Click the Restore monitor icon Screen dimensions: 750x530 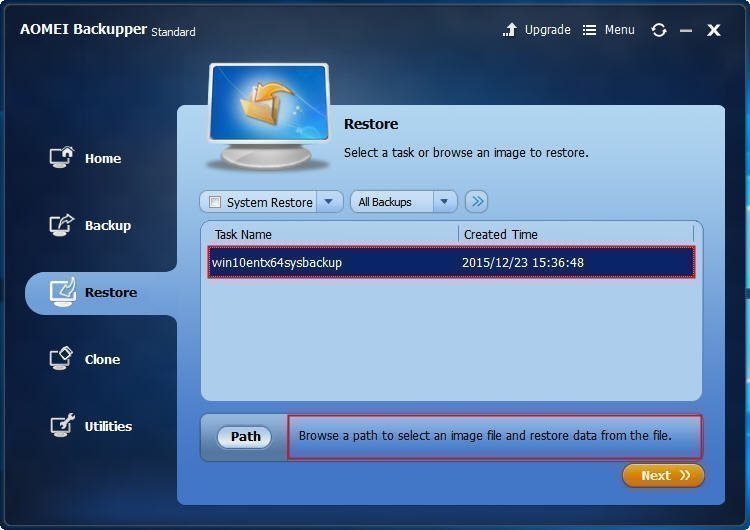click(x=63, y=292)
